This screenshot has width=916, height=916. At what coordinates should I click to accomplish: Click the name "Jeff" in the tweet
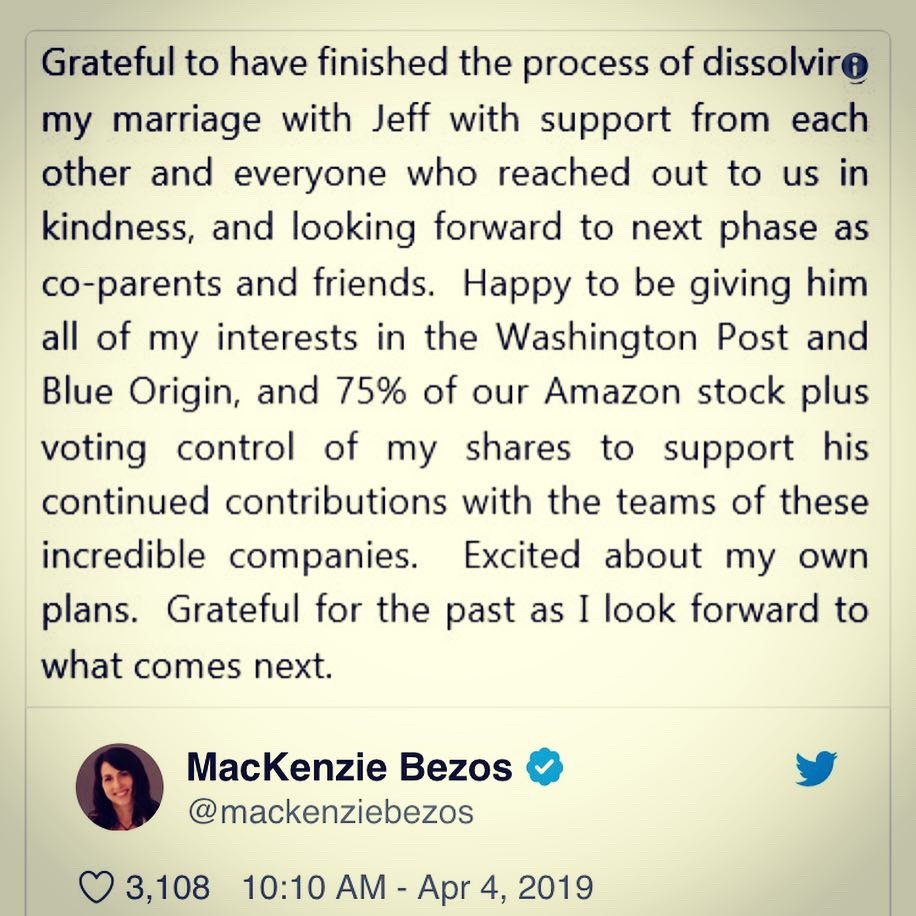point(401,119)
